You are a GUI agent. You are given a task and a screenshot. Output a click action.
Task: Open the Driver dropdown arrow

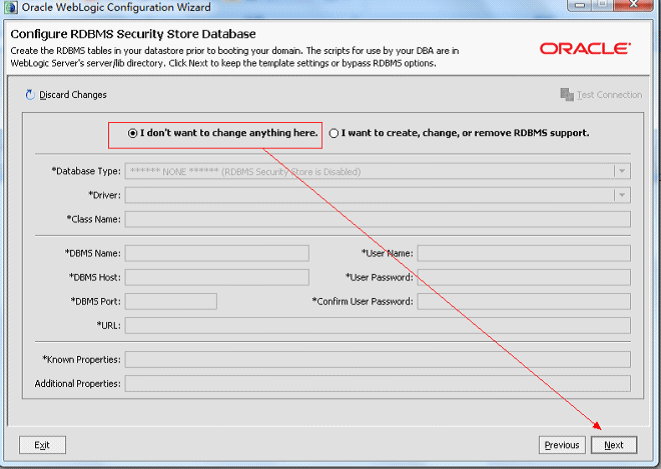click(622, 195)
